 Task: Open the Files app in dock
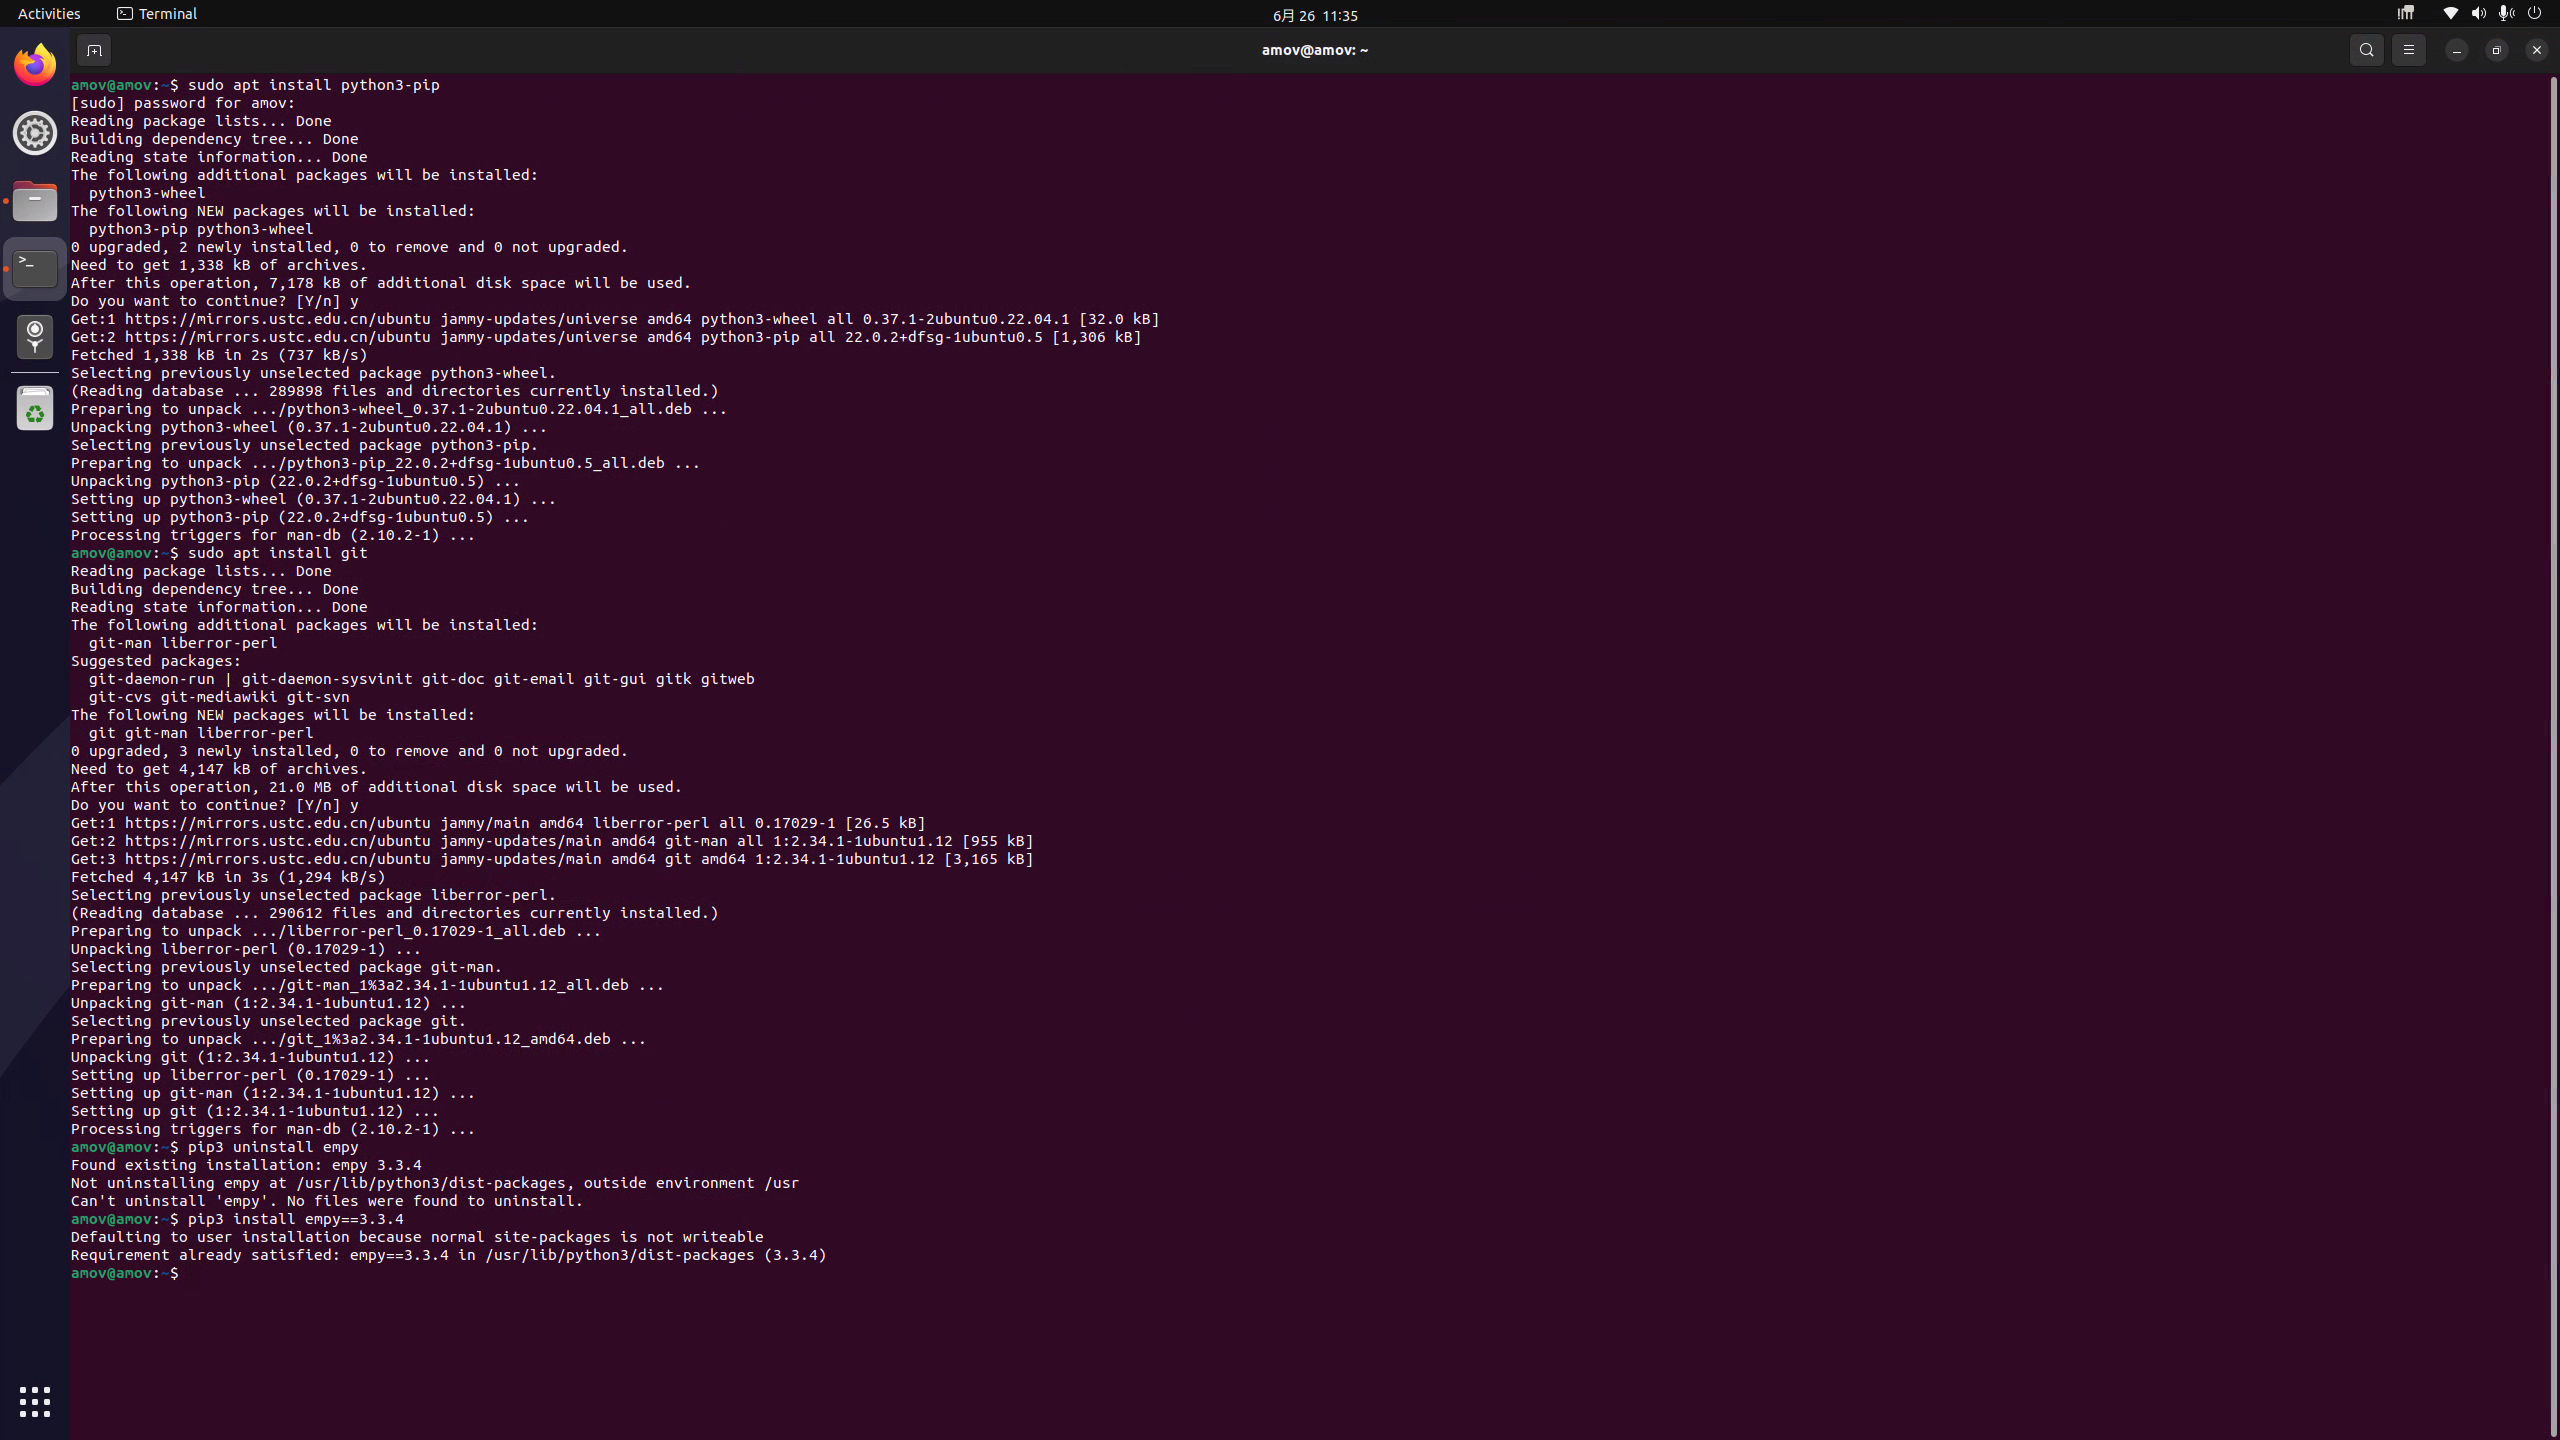(x=35, y=201)
